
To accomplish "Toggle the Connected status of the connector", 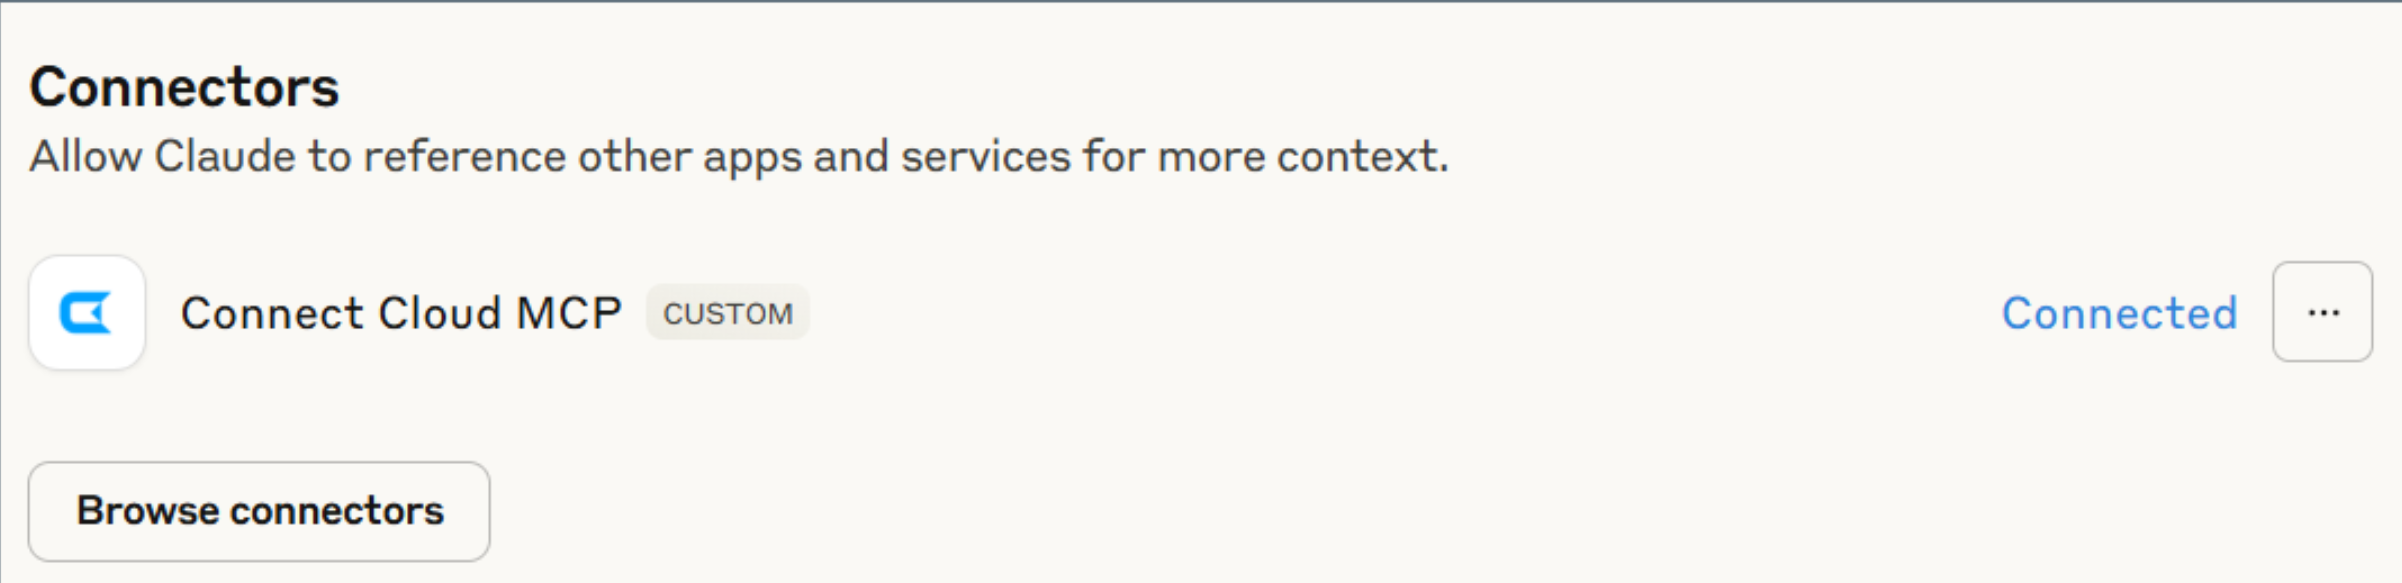I will tap(2119, 311).
